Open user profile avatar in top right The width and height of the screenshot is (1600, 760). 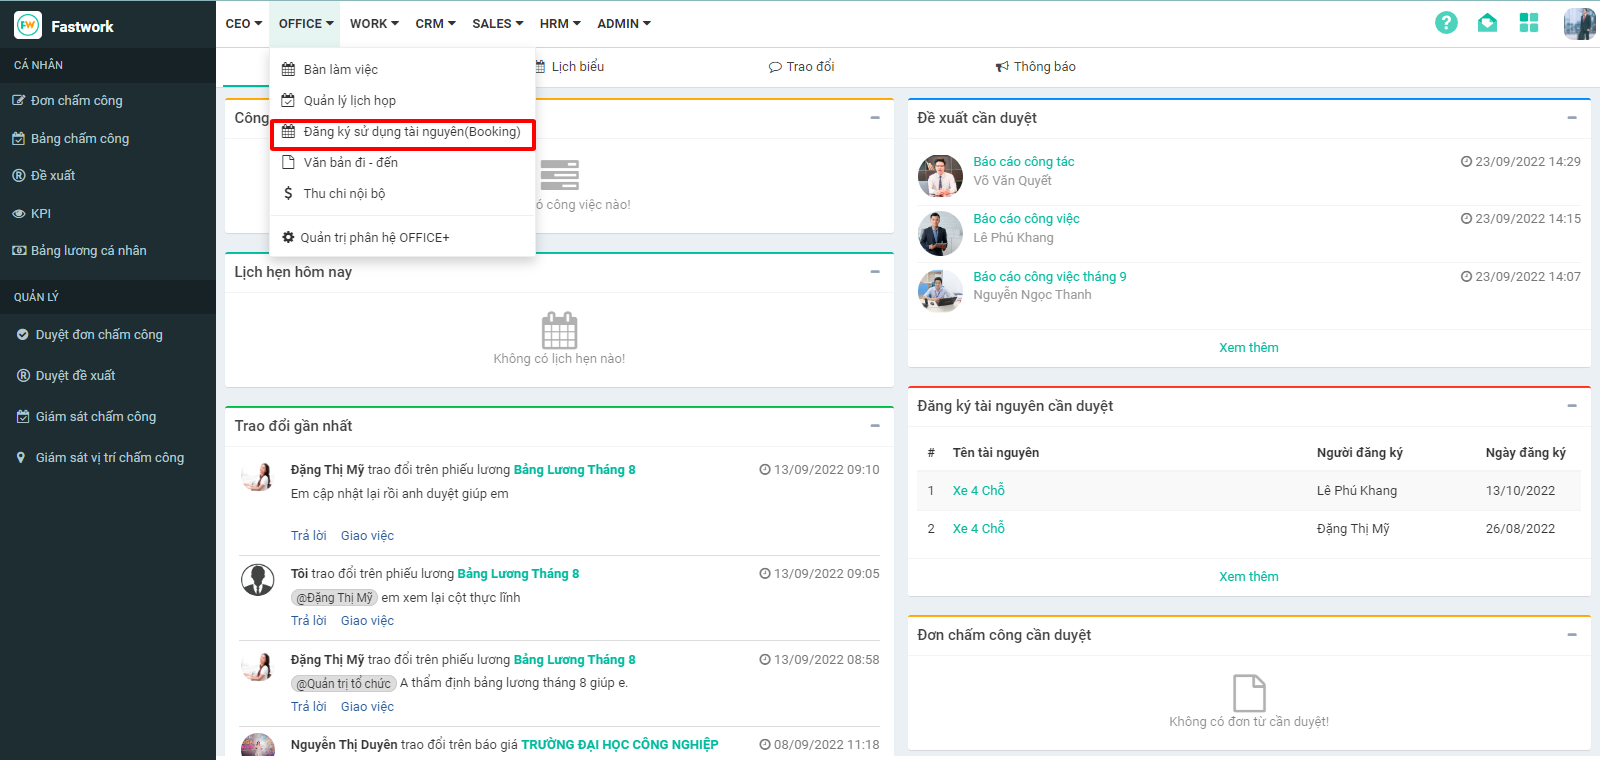[1579, 23]
